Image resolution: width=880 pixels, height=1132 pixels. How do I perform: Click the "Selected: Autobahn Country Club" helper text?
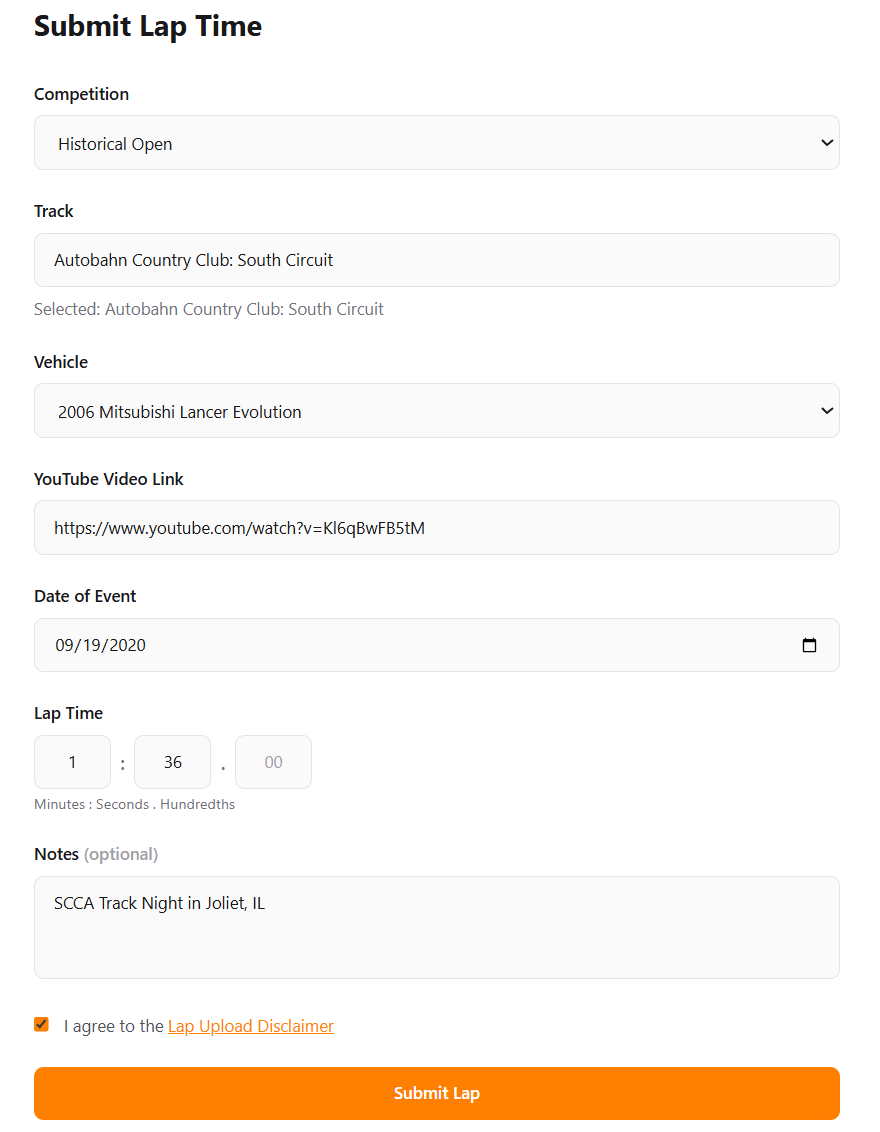(x=209, y=309)
